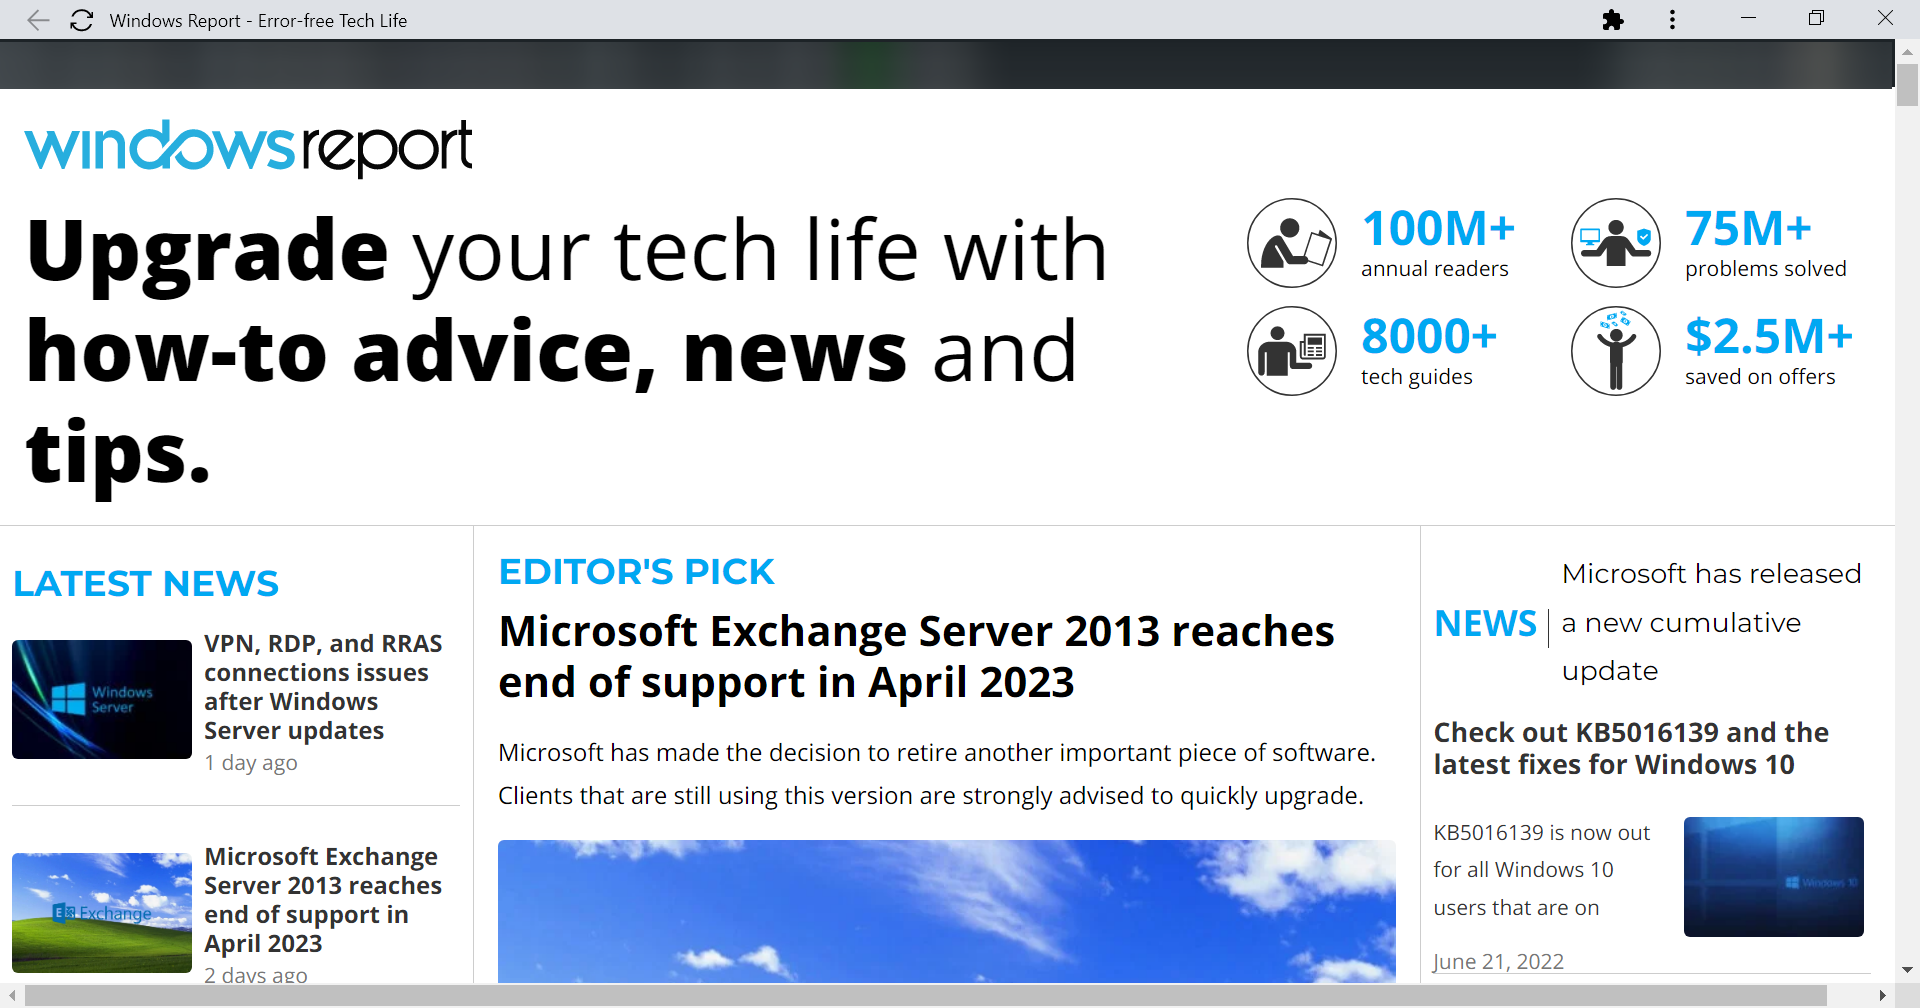Click the 'Microsoft has released a new cumulative update' text
The width and height of the screenshot is (1920, 1008).
[1712, 622]
